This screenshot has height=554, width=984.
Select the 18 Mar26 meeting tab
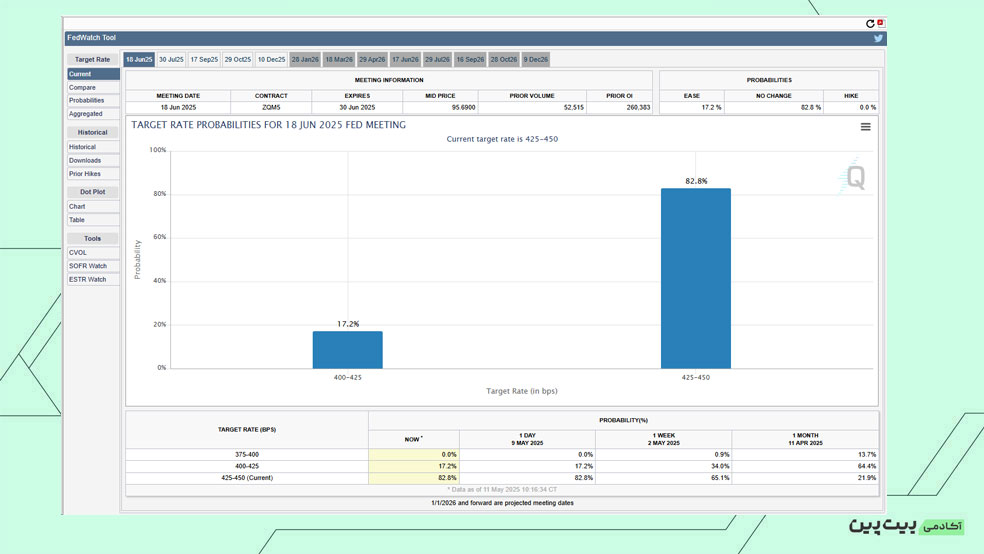(339, 60)
